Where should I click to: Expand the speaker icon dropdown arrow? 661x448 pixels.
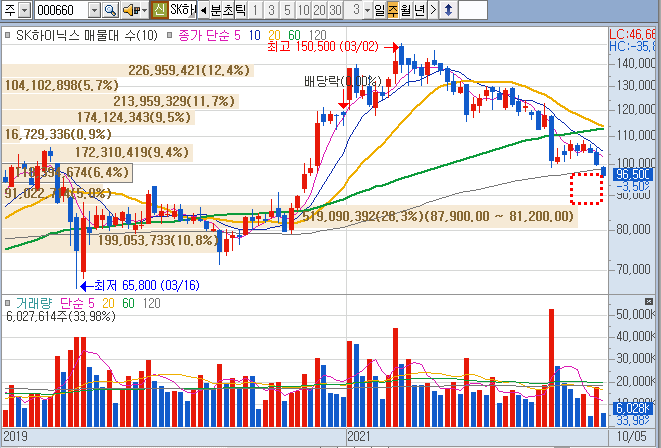pyautogui.click(x=145, y=10)
